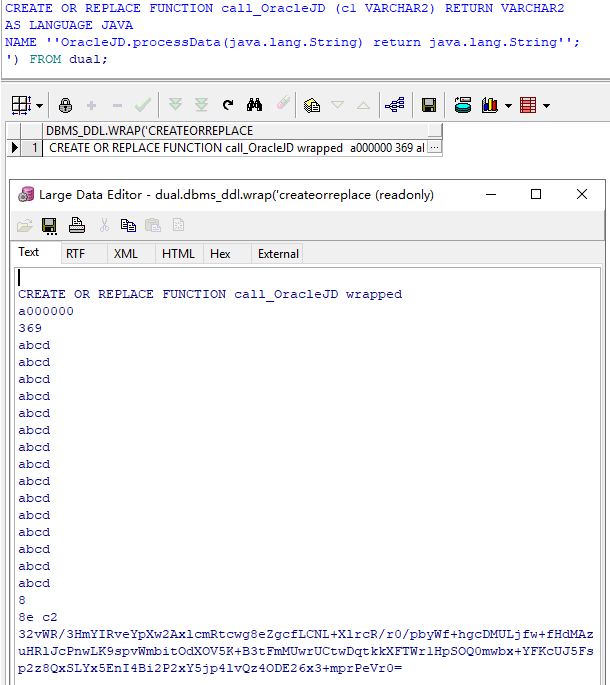The height and width of the screenshot is (685, 610).
Task: Go to next record down-triangle icon
Action: click(337, 105)
